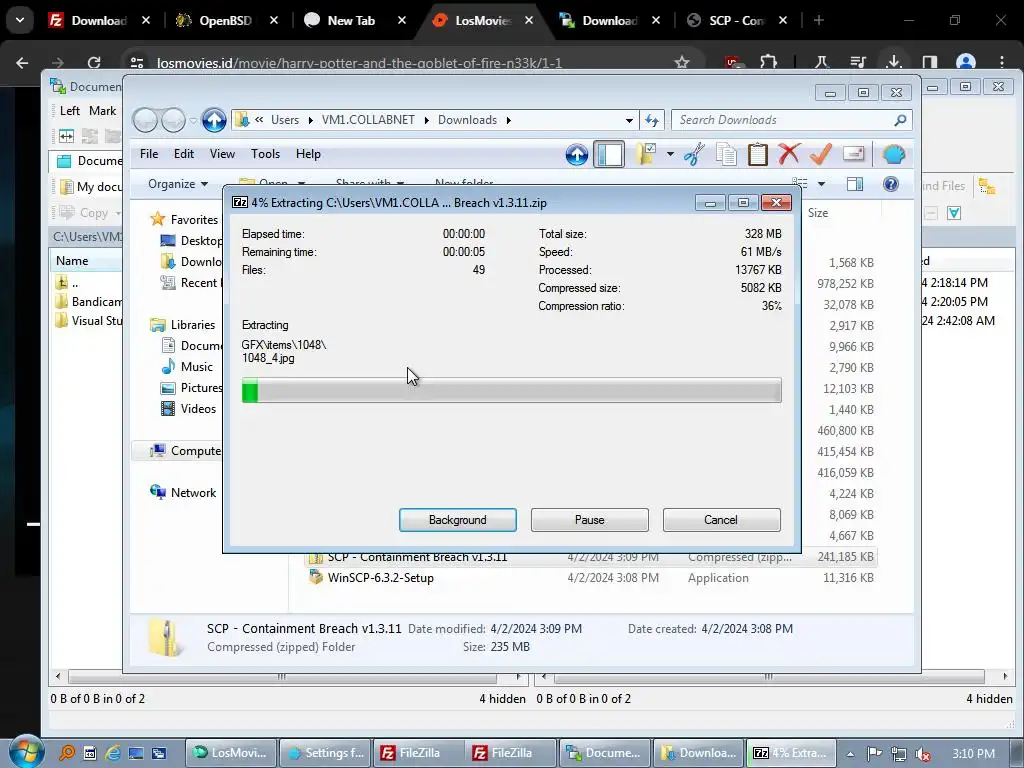Open the search magnifier quick launch icon

click(67, 753)
